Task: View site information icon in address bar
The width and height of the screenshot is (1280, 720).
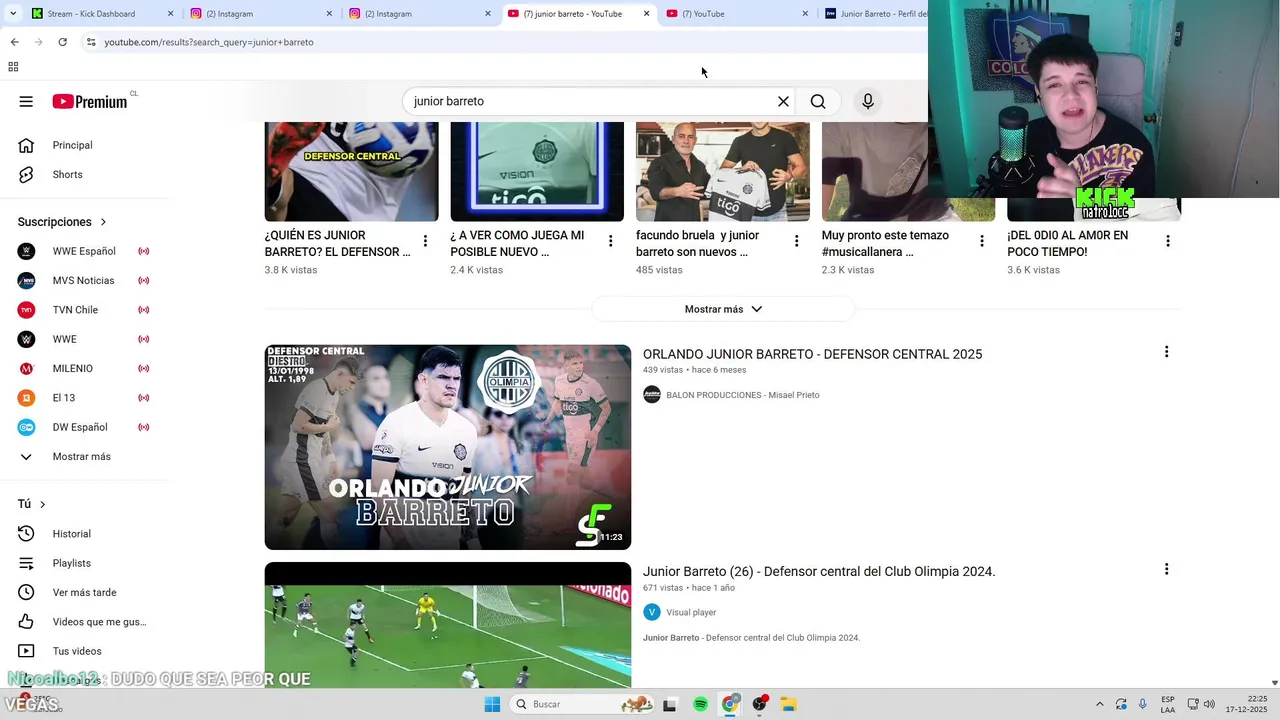Action: (90, 42)
